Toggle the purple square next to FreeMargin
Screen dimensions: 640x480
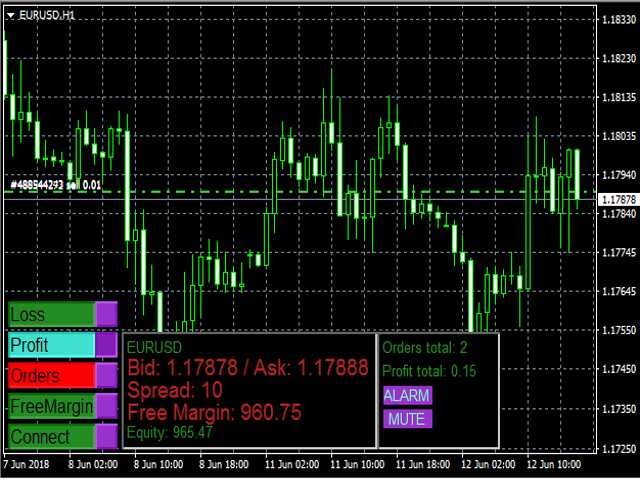coord(107,406)
